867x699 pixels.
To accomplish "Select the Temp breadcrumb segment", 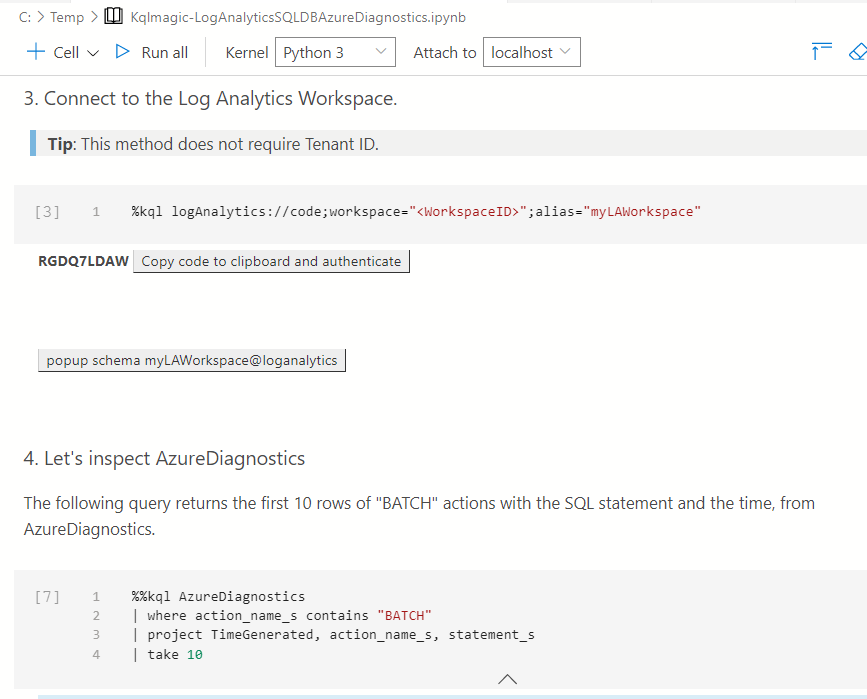I will [67, 17].
